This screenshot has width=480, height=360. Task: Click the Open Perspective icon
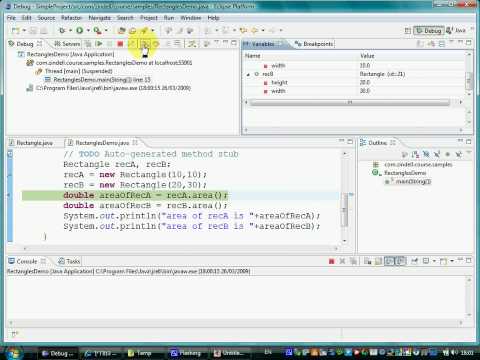click(407, 31)
